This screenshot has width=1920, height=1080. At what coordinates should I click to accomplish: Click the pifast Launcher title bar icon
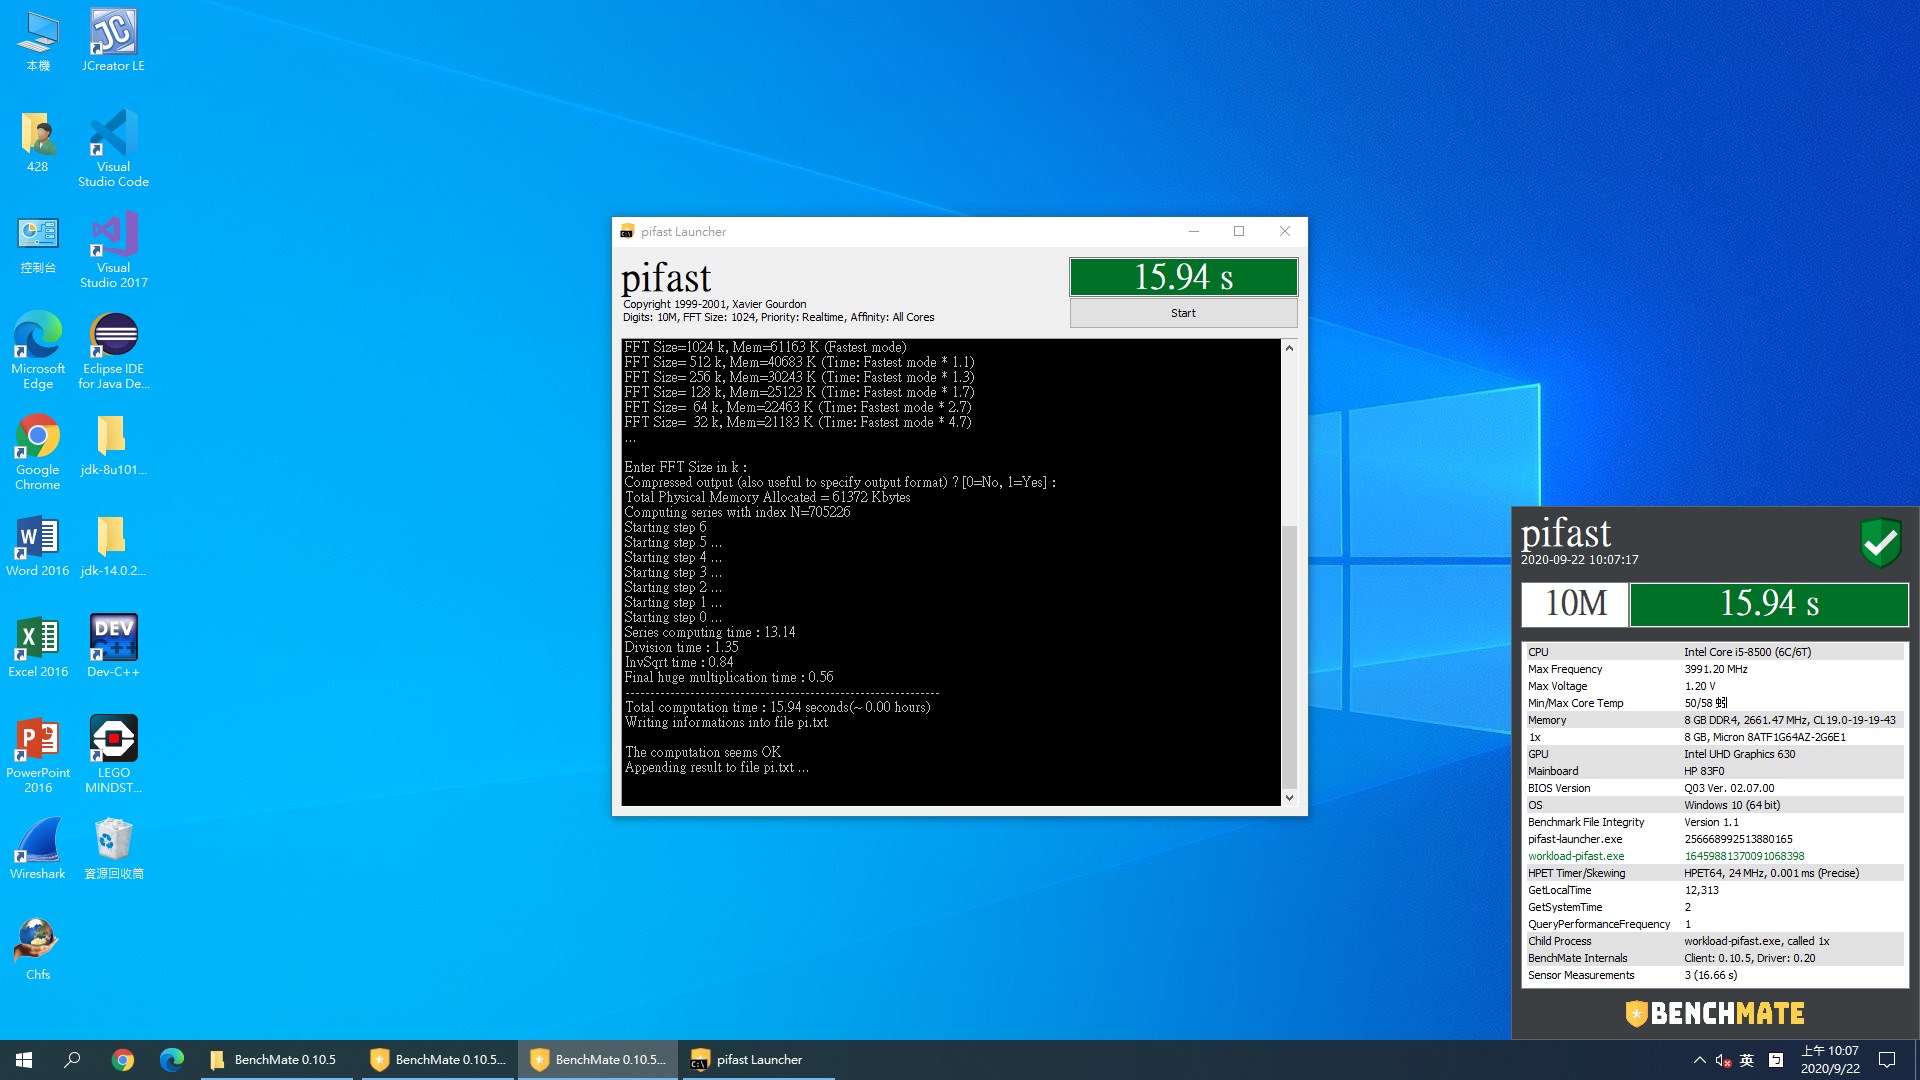point(627,231)
